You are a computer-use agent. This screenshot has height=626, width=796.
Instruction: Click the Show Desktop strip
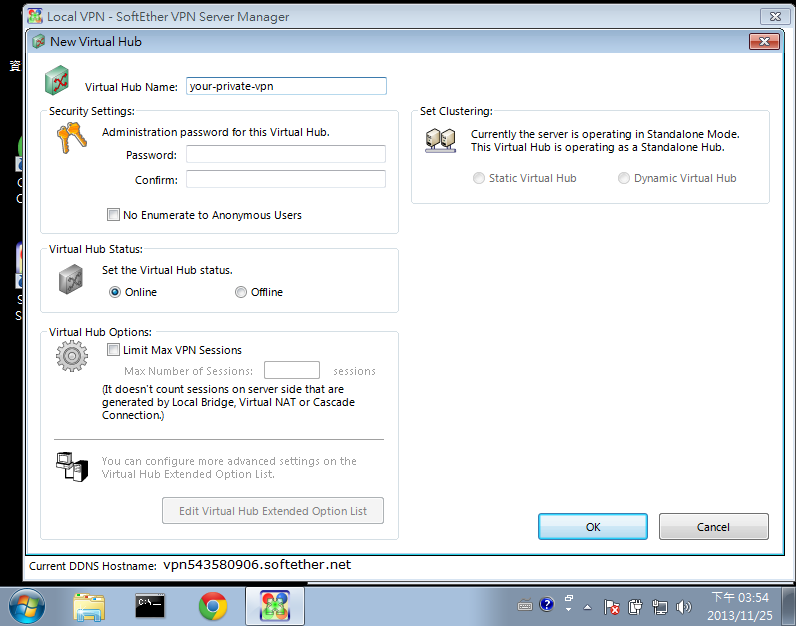point(788,606)
